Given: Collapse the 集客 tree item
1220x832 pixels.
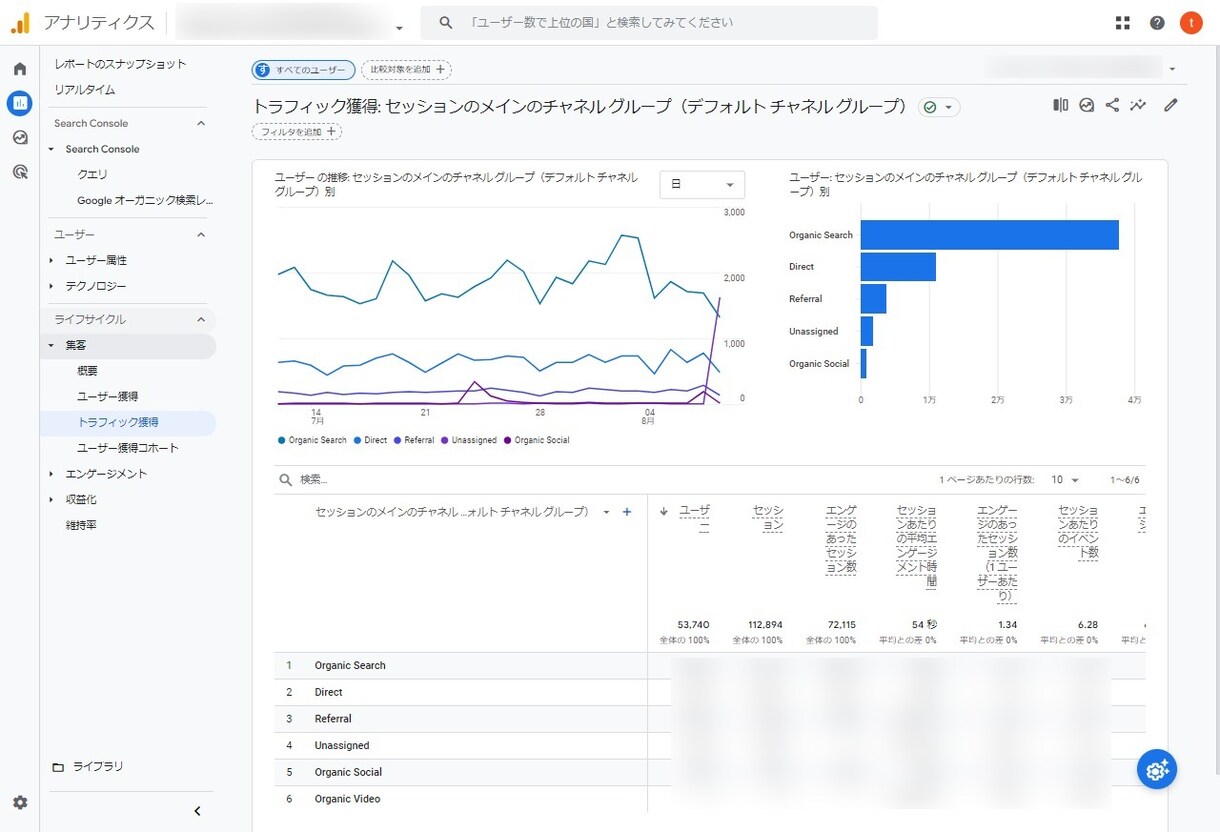Looking at the screenshot, I should click(51, 345).
